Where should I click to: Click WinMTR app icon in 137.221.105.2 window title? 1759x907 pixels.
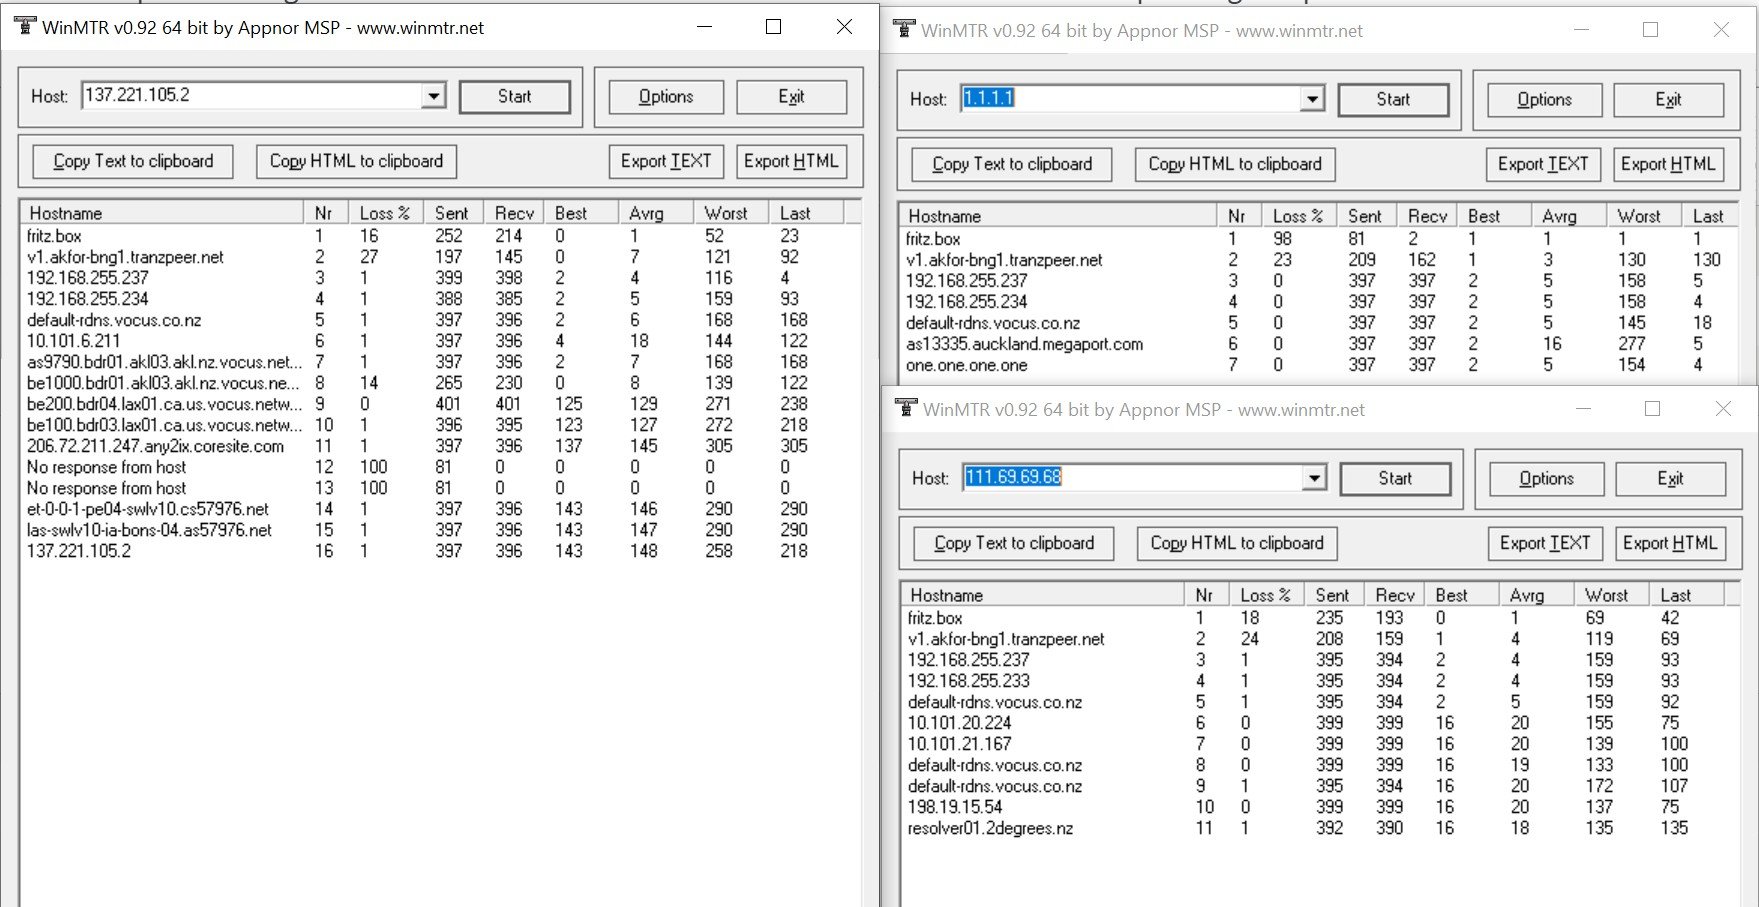24,27
